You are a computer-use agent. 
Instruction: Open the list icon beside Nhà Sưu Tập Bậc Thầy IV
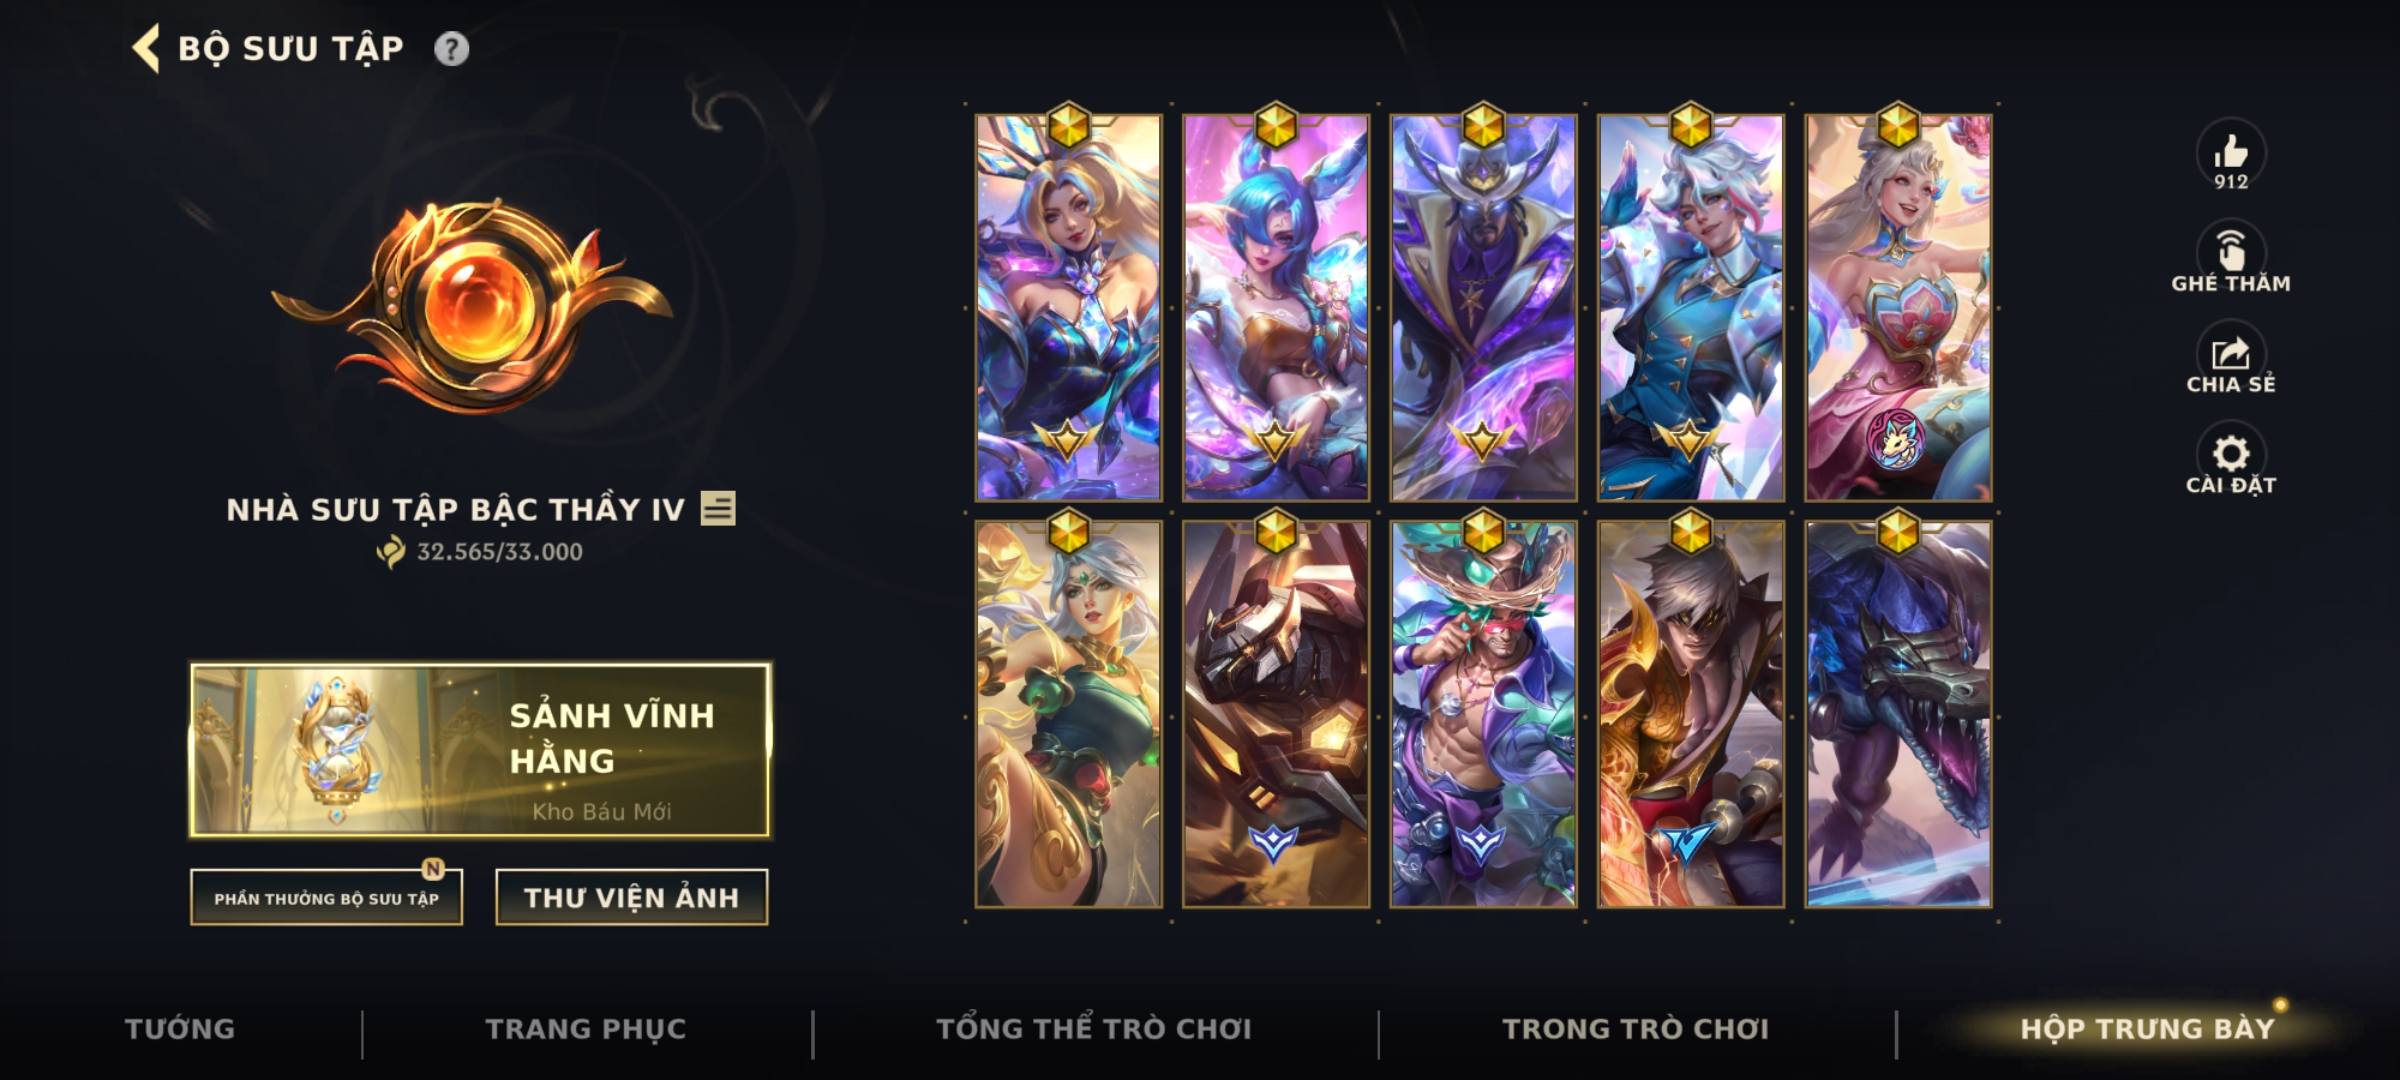click(718, 509)
